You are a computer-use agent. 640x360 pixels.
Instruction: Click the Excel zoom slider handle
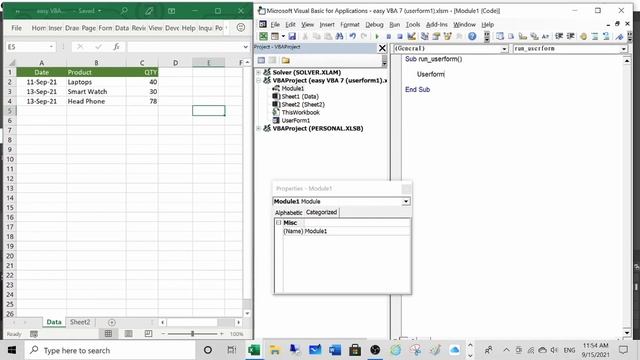coord(192,333)
